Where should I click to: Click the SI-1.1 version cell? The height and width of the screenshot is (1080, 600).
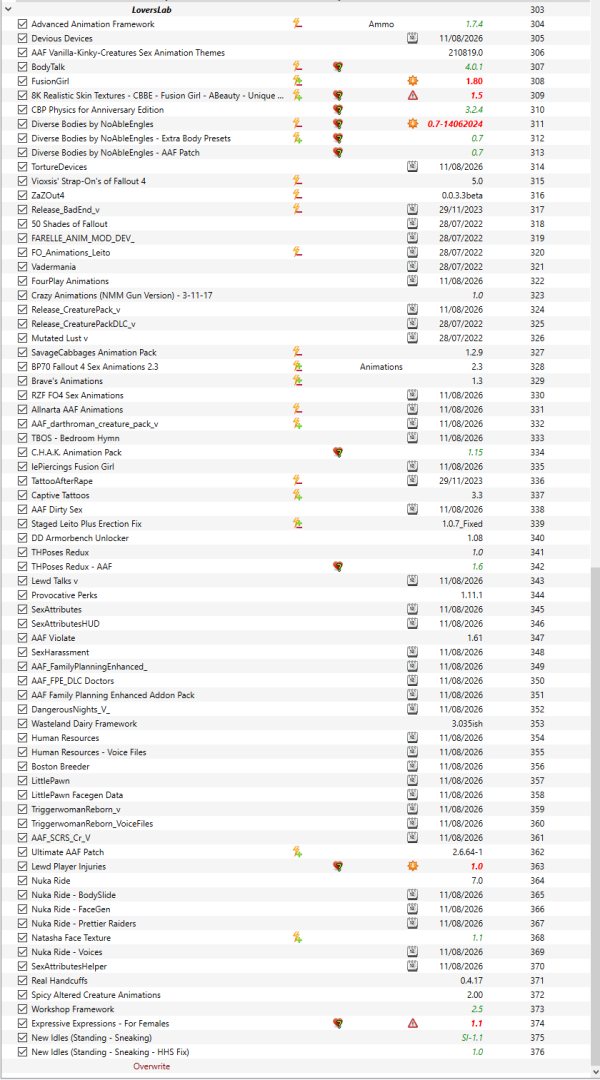(472, 1037)
